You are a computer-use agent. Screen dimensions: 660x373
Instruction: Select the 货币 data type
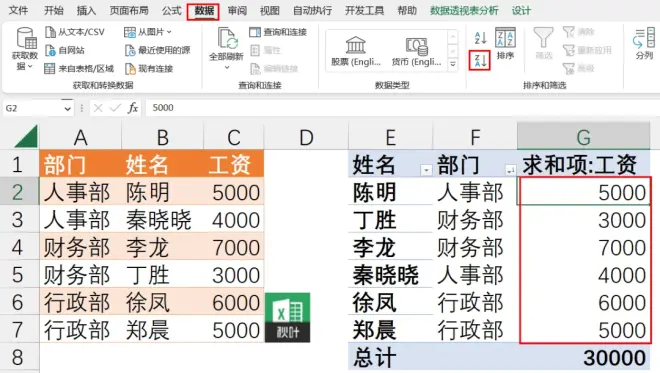pyautogui.click(x=416, y=51)
